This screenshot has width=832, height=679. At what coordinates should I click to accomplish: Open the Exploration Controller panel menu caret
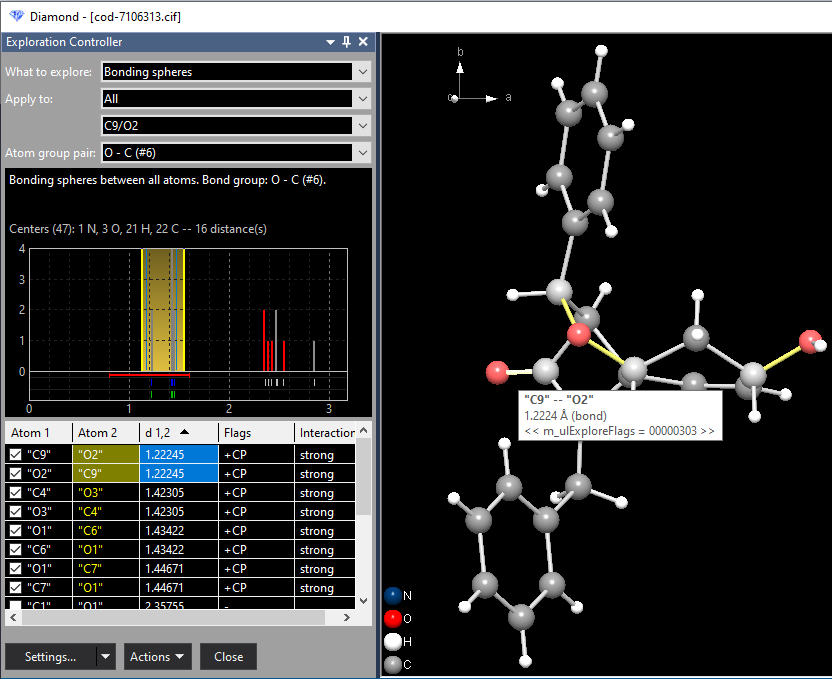pos(330,42)
